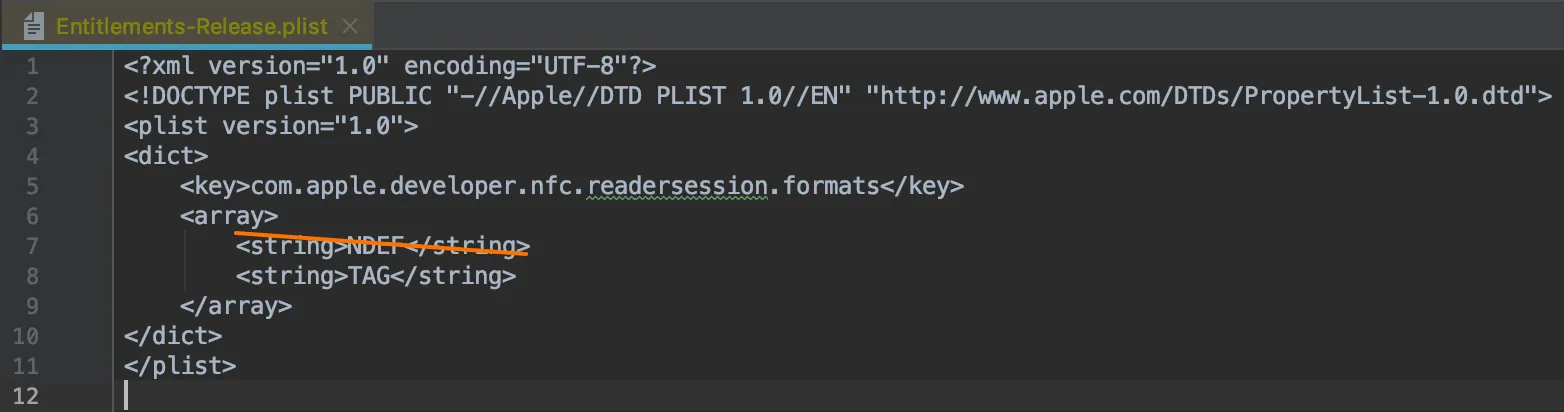Close the Entitlements-Release.plist tab
This screenshot has height=412, width=1564.
pyautogui.click(x=350, y=26)
